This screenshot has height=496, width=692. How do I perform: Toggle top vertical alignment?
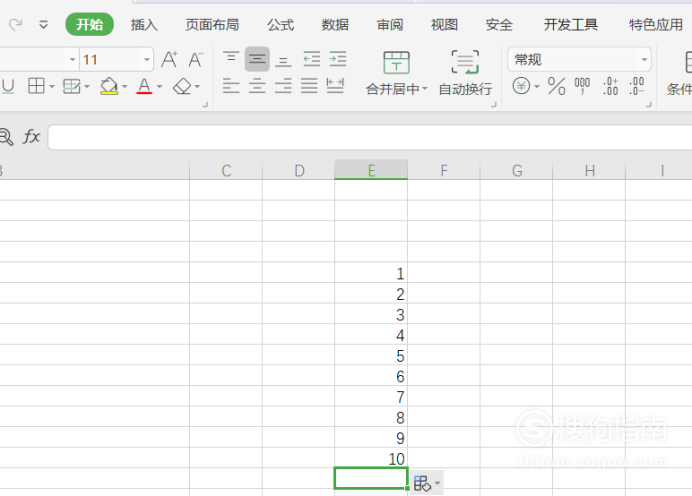(x=231, y=59)
